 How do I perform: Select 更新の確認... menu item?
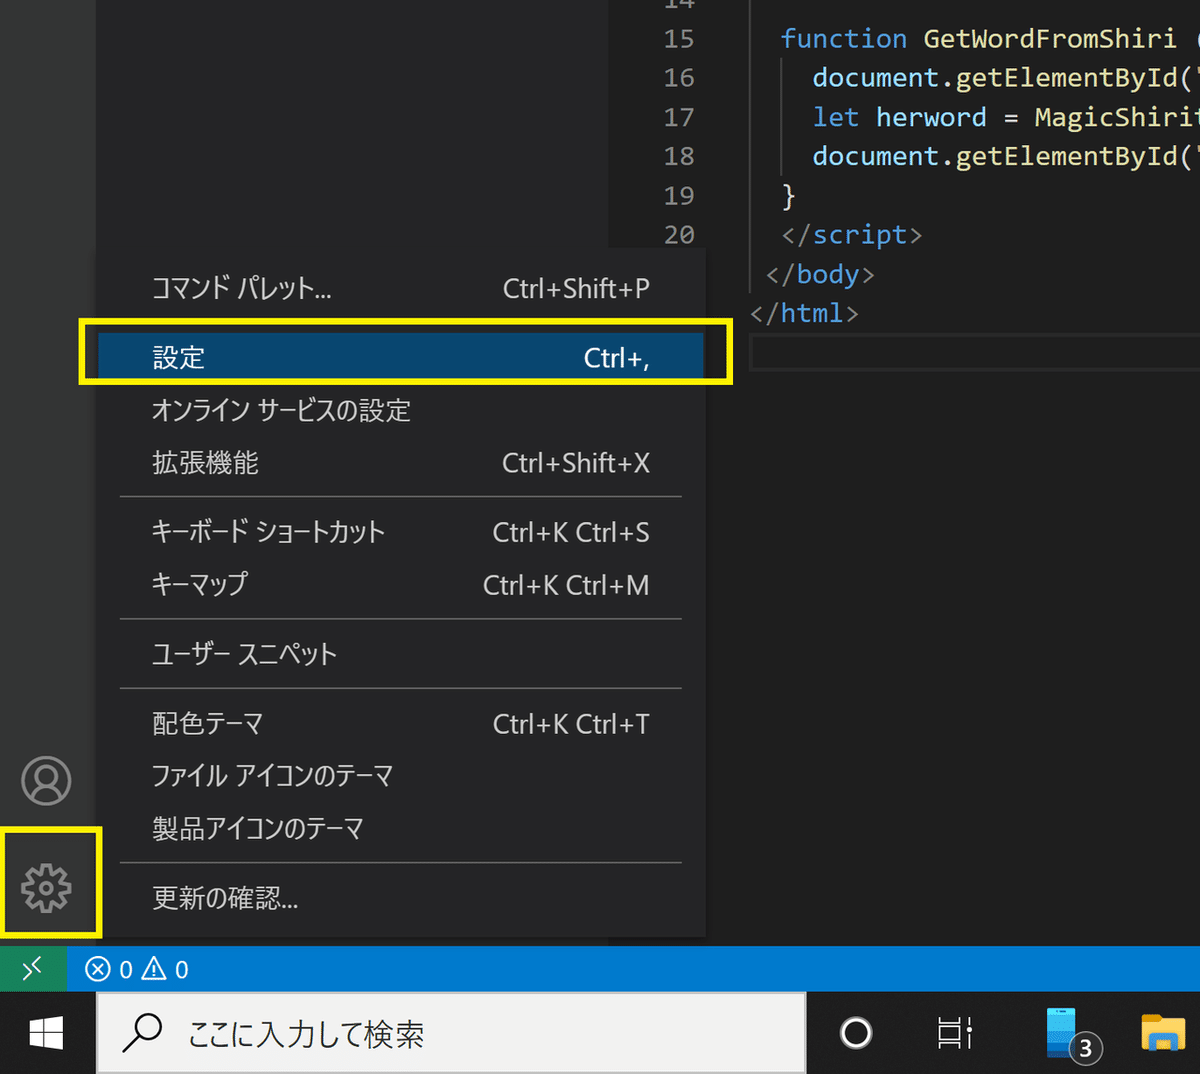(400, 898)
